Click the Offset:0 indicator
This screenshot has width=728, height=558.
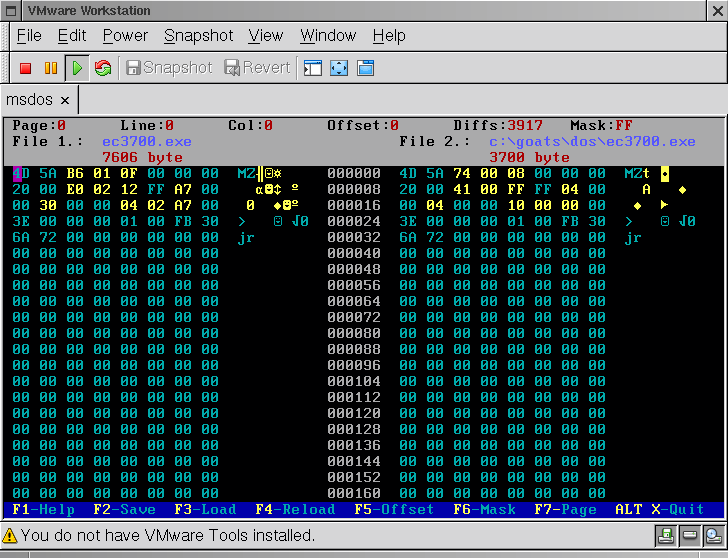[363, 125]
